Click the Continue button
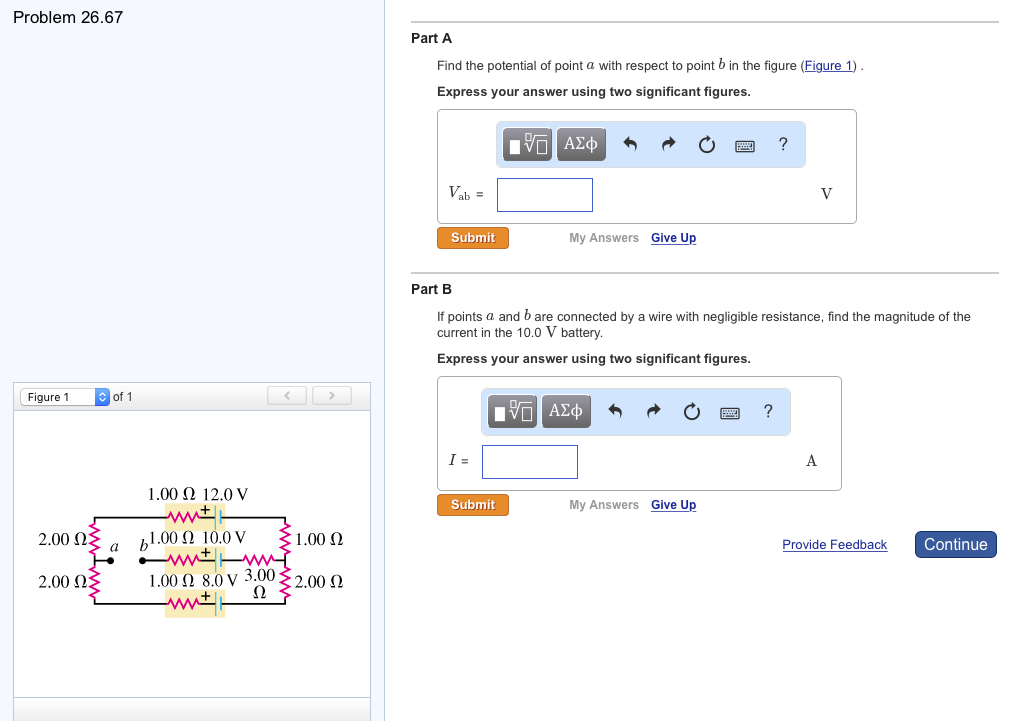Screen dimensions: 1015x721 (955, 544)
